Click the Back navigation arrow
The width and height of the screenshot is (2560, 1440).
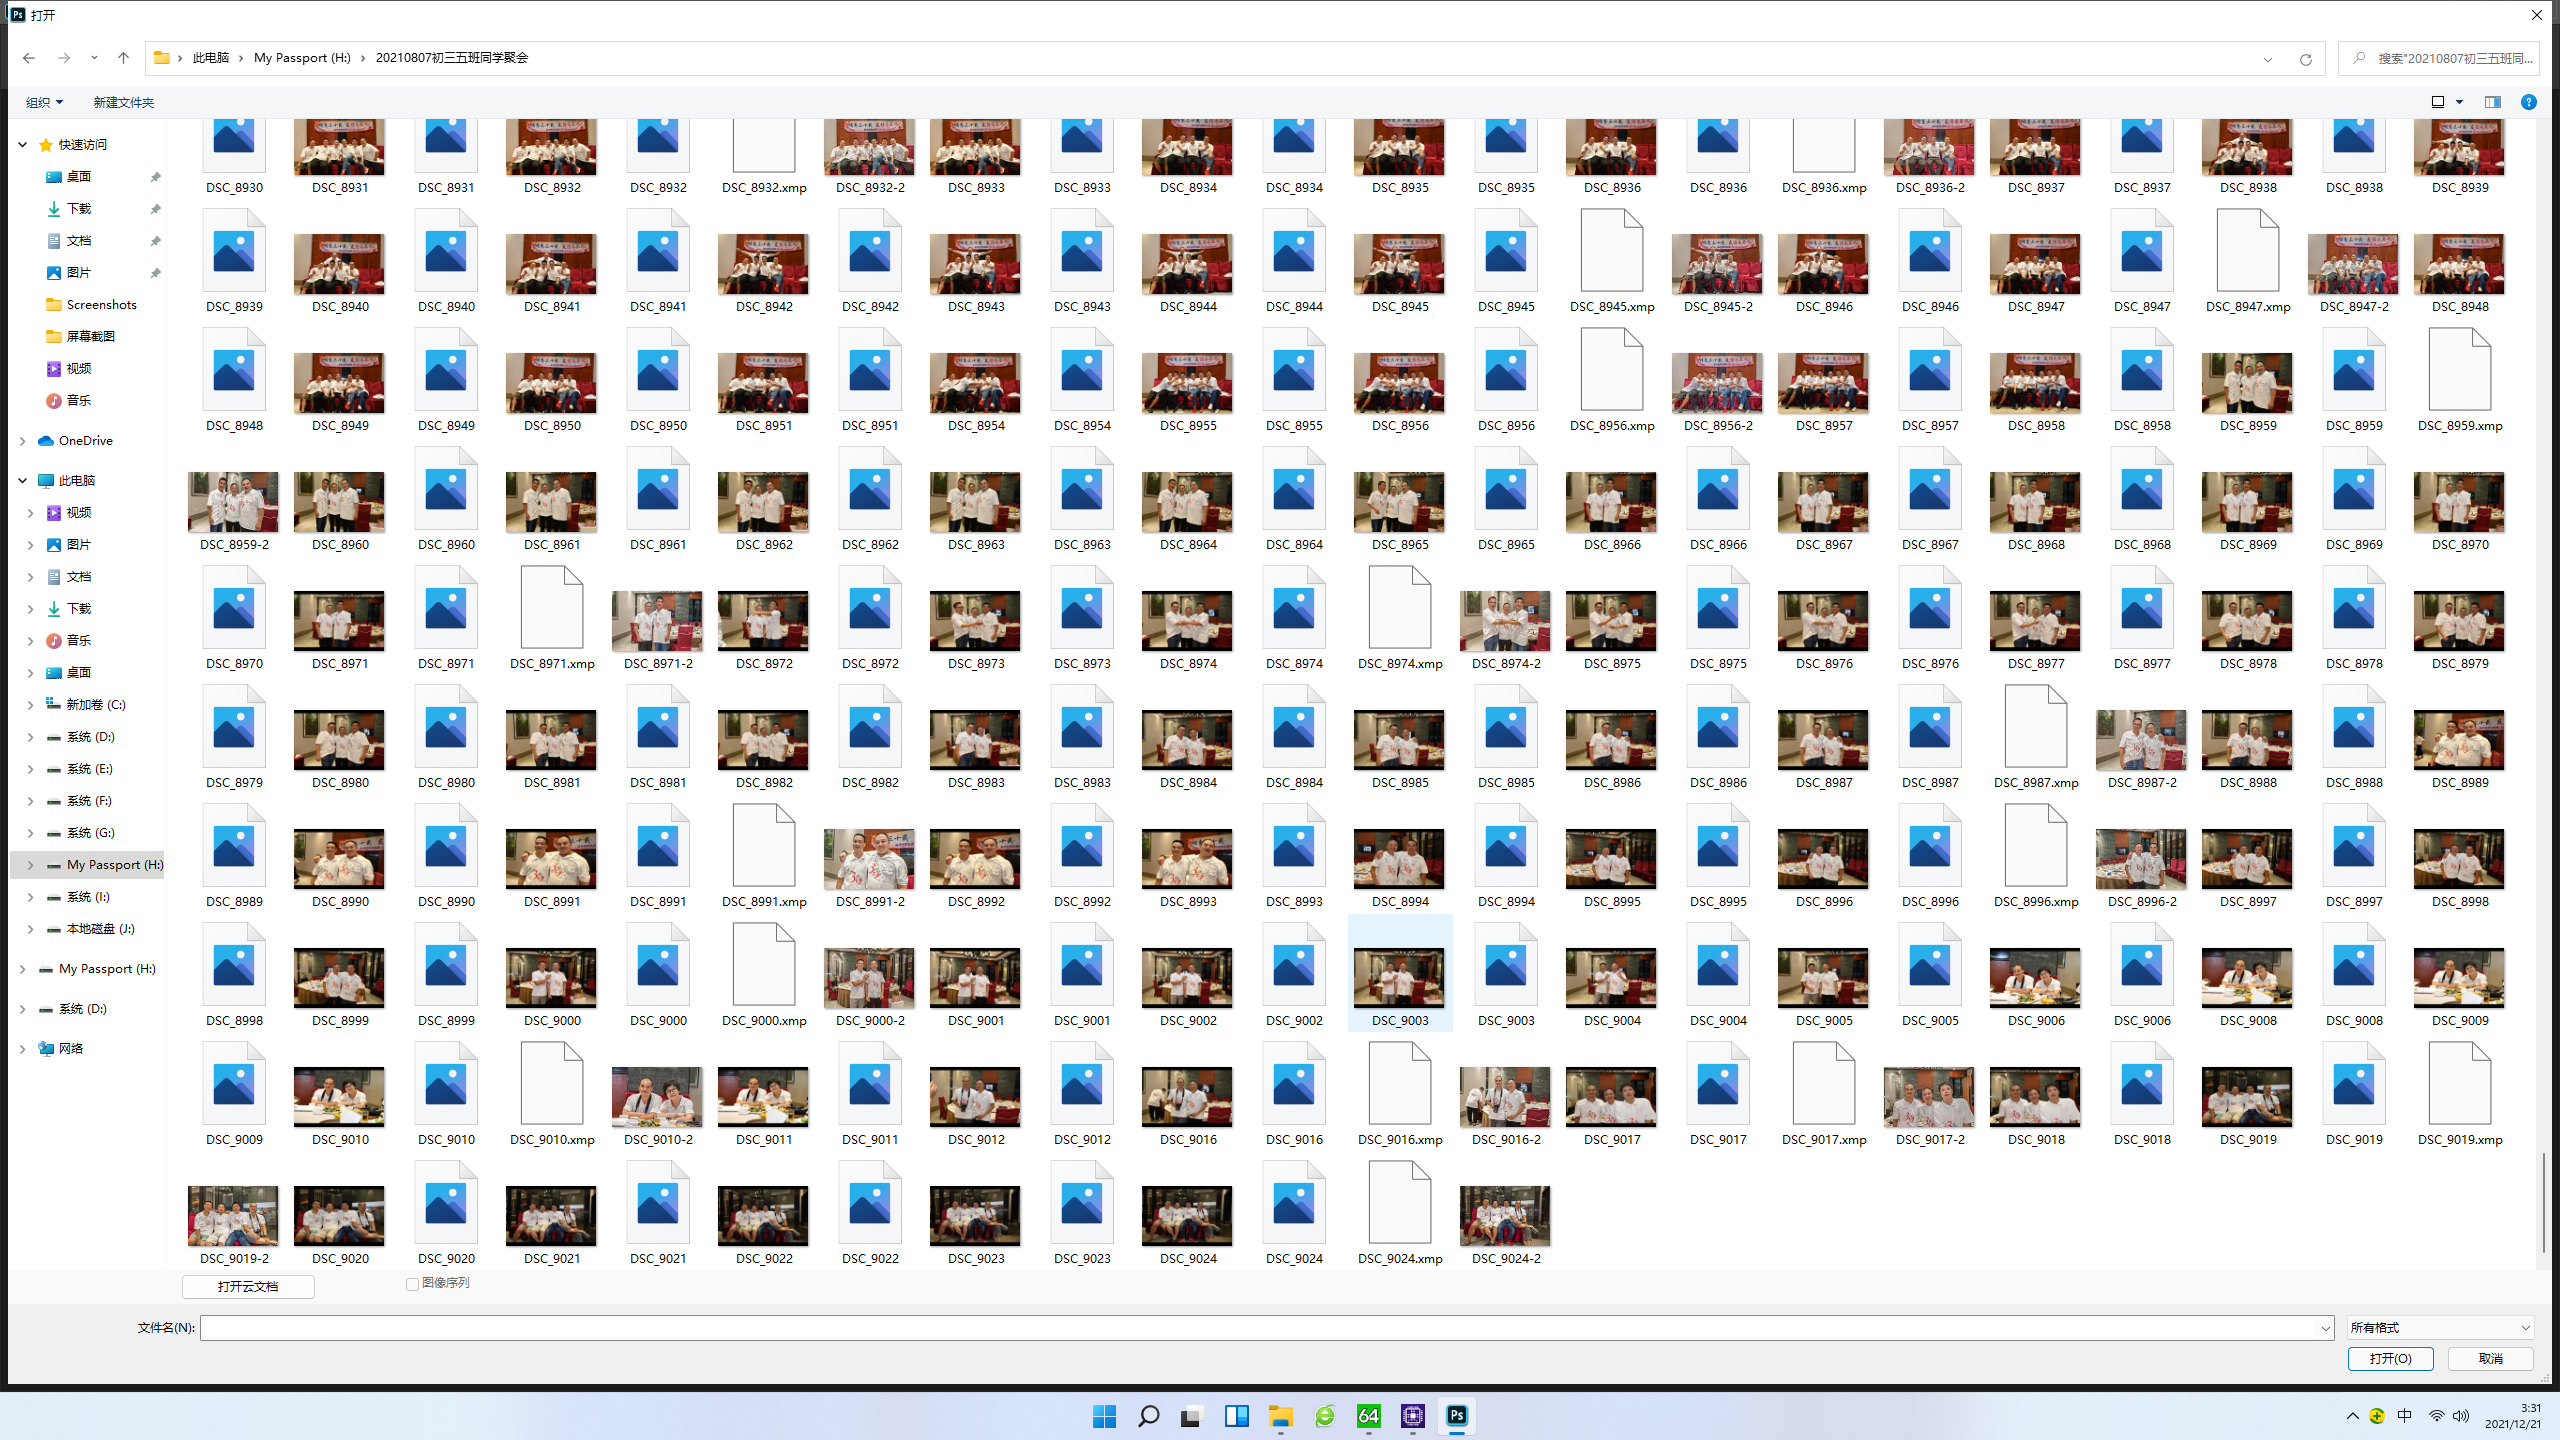[28, 58]
